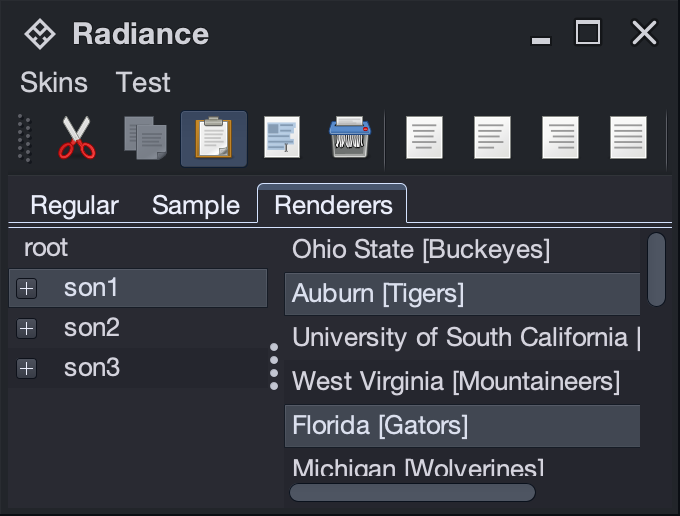Justify text using toolbar icon
Screen dimensions: 680x516
coord(628,138)
